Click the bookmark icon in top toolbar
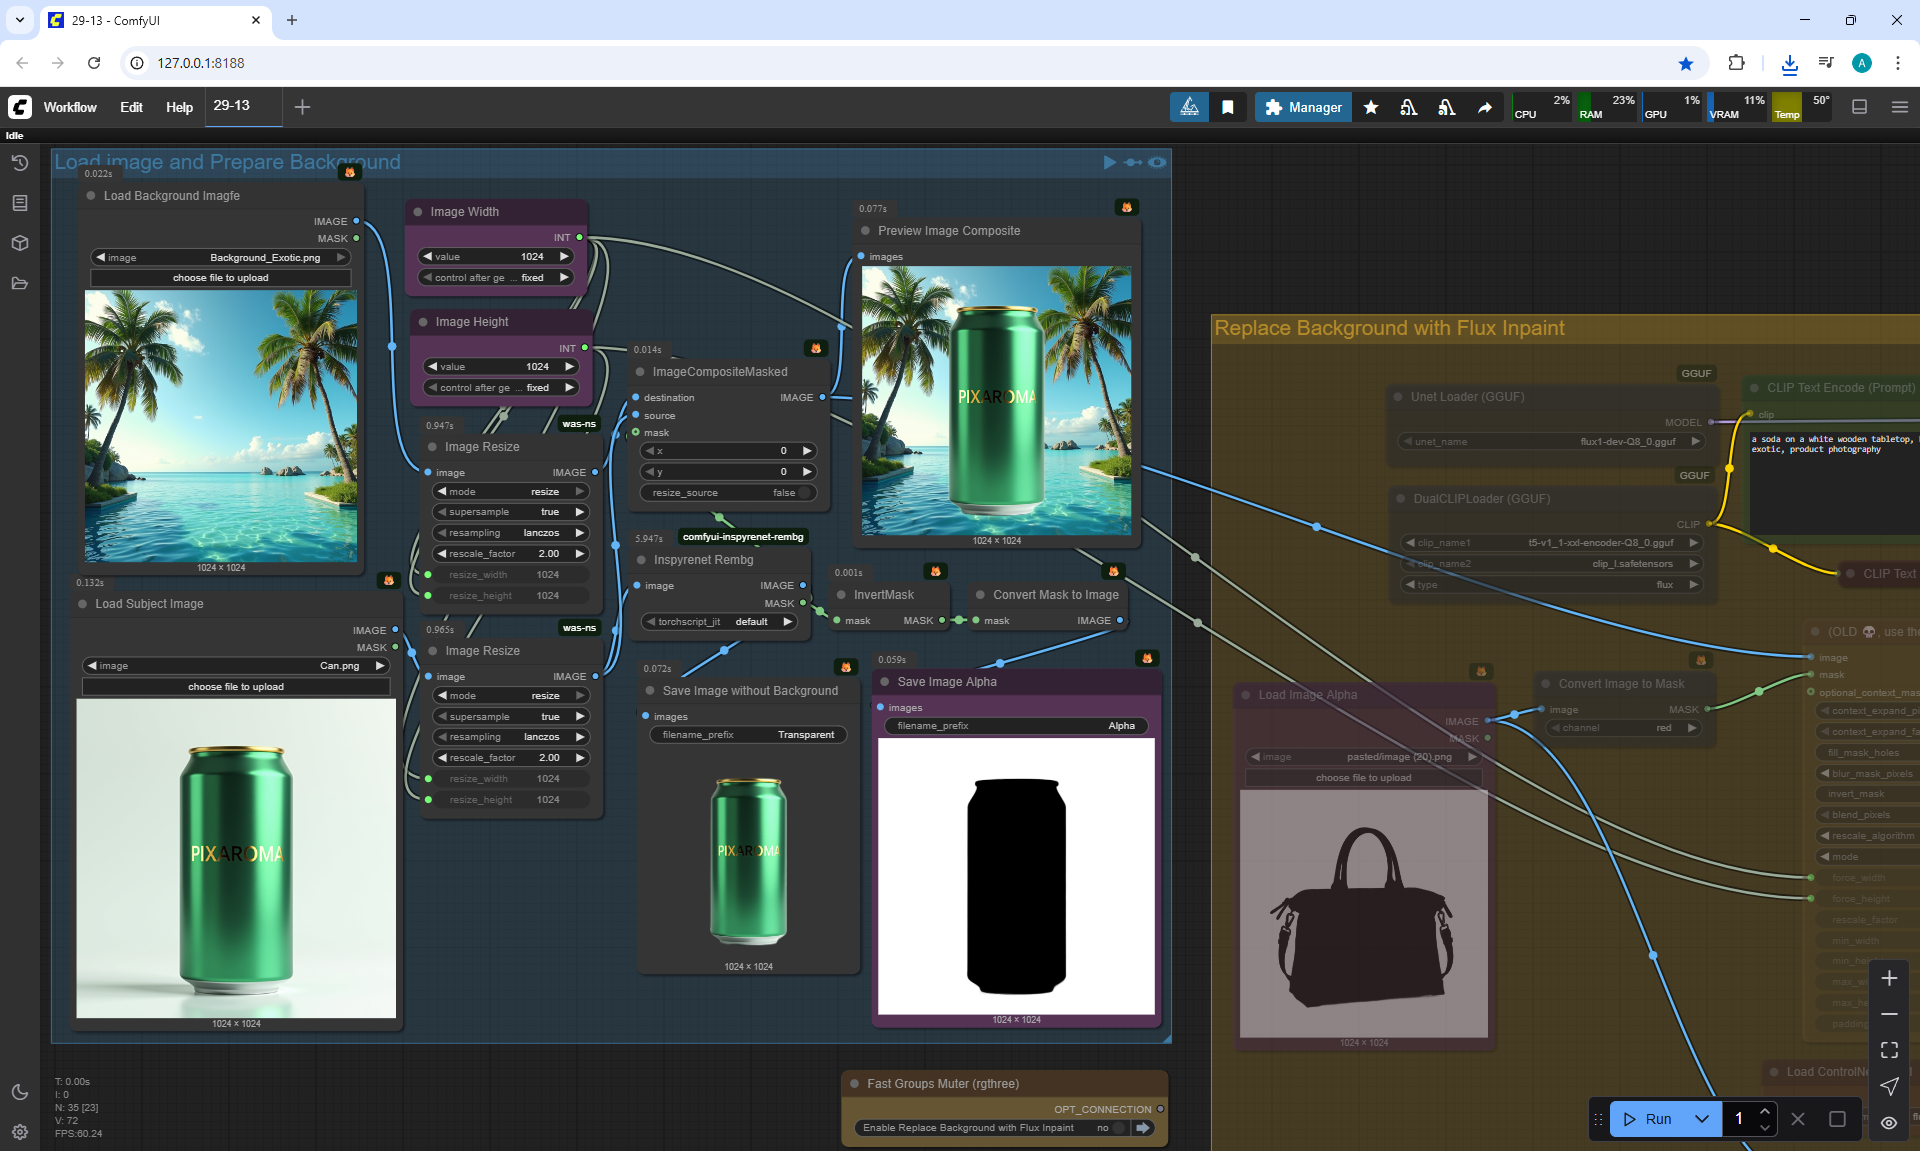The height and width of the screenshot is (1151, 1920). coord(1228,107)
